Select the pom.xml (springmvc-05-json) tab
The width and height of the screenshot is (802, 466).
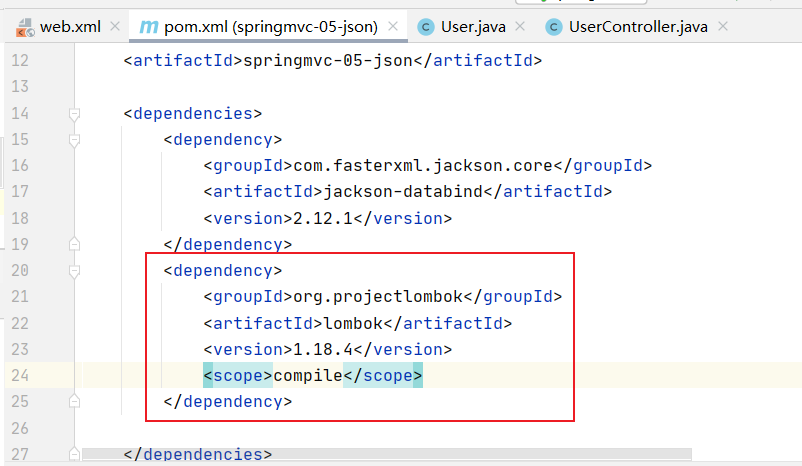coord(268,26)
